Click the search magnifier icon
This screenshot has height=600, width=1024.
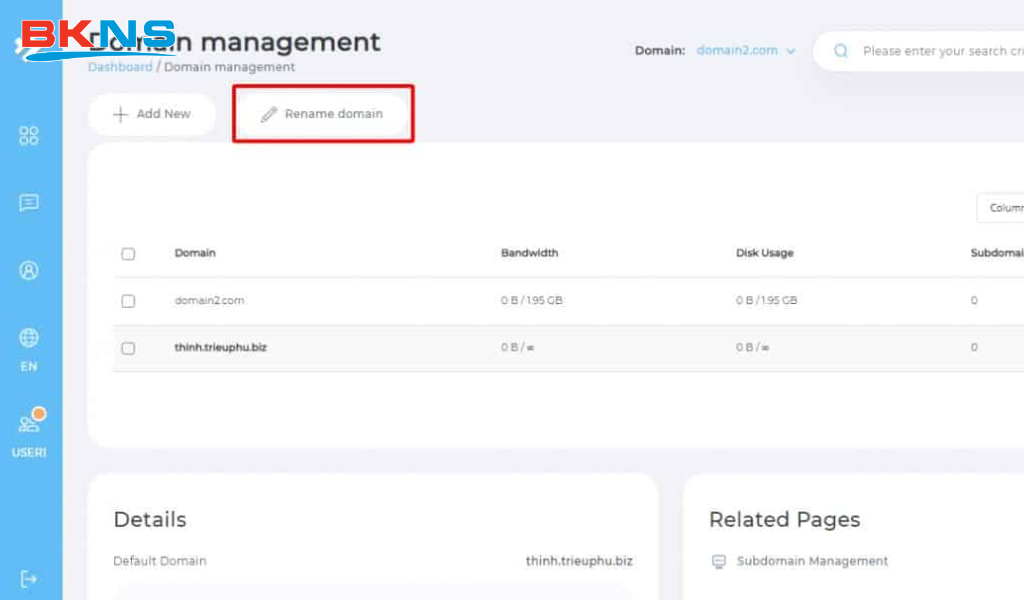coord(841,51)
